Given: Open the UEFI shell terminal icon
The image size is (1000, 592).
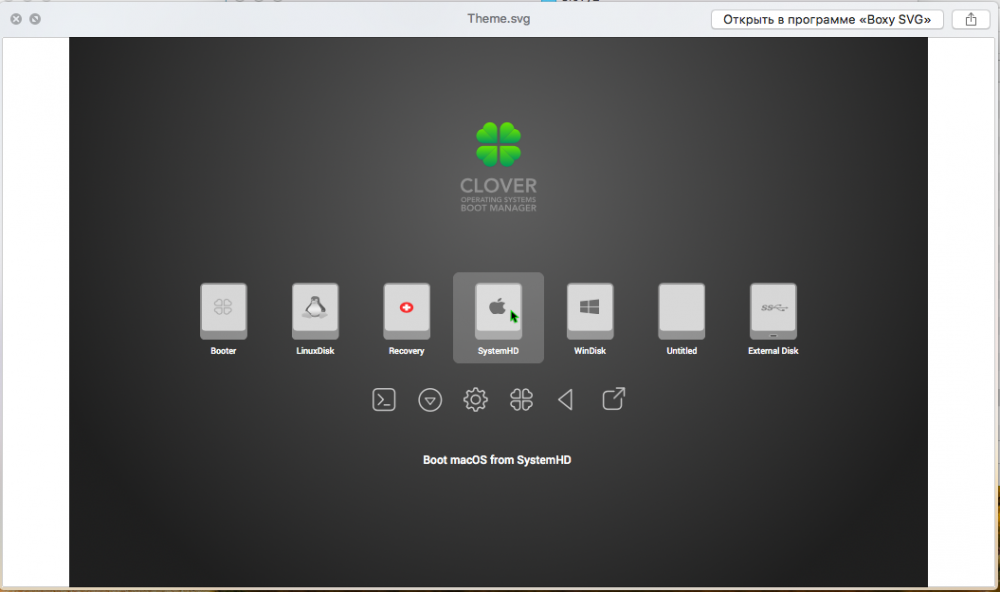Looking at the screenshot, I should 384,400.
